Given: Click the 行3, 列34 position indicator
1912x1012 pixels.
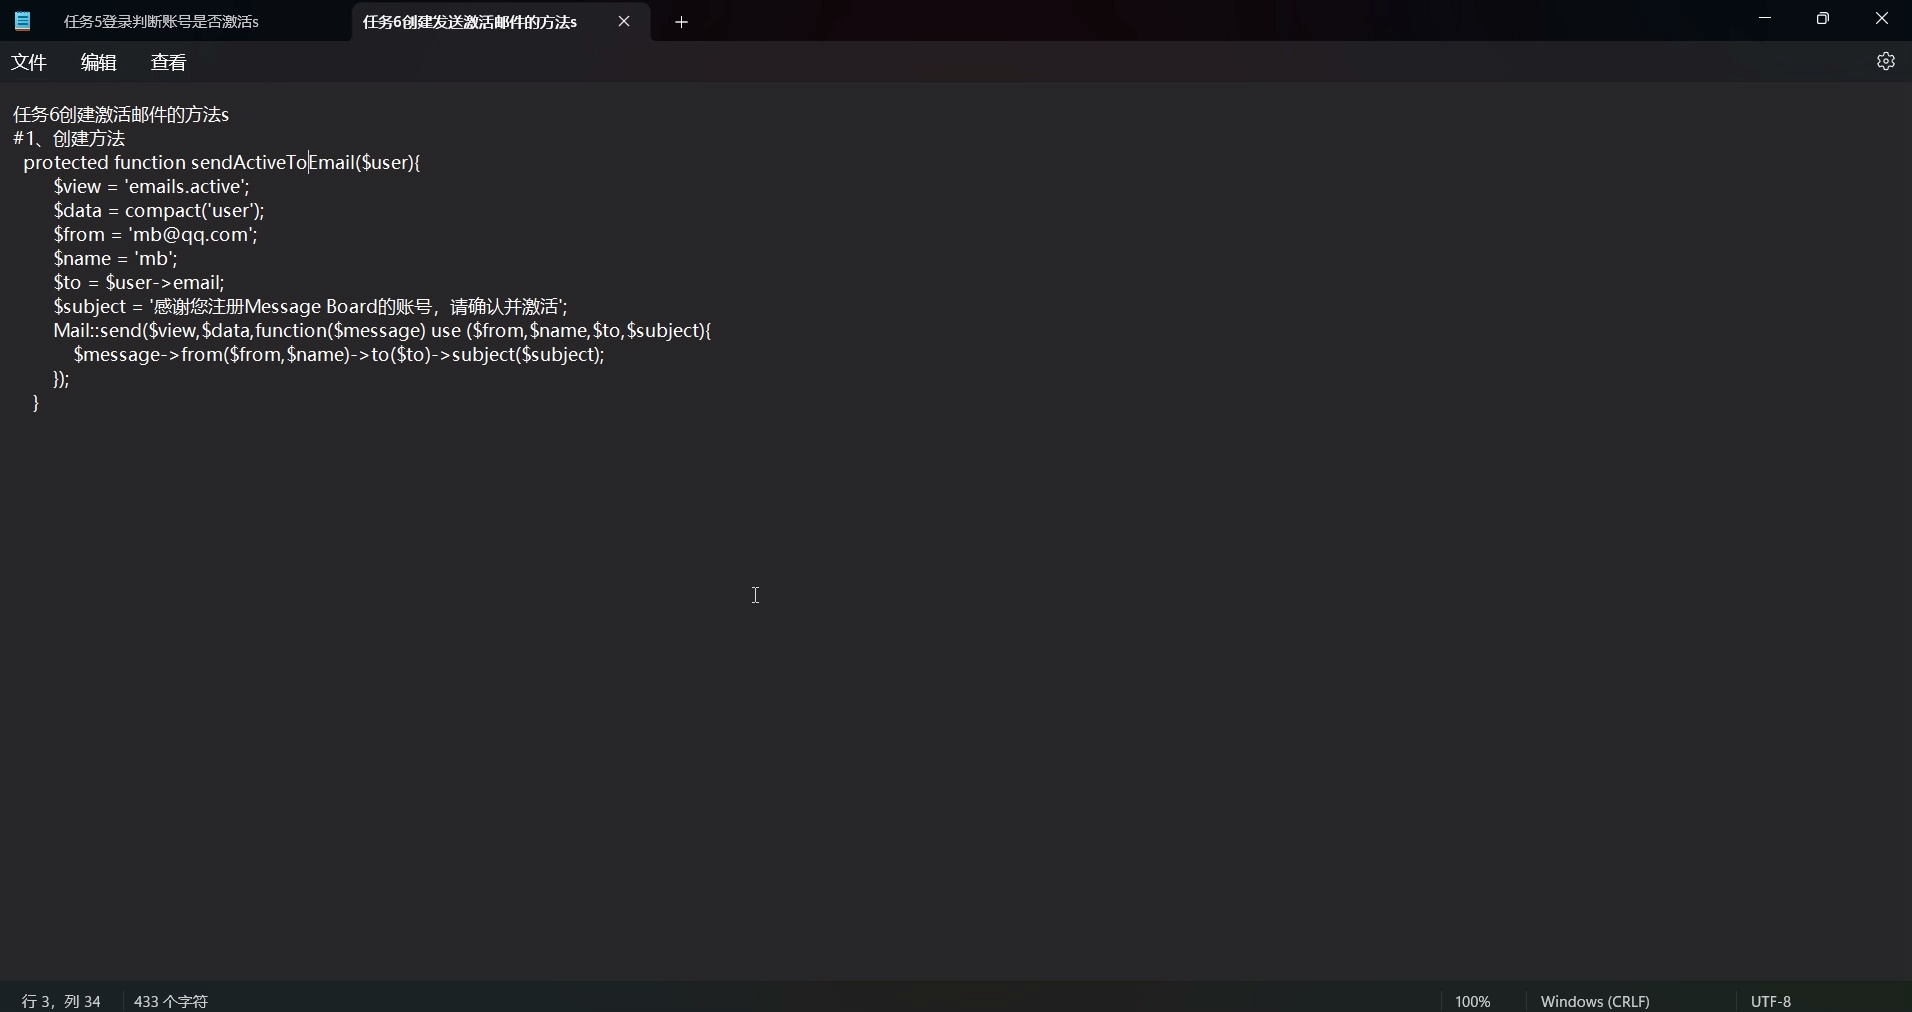Looking at the screenshot, I should pos(59,1001).
